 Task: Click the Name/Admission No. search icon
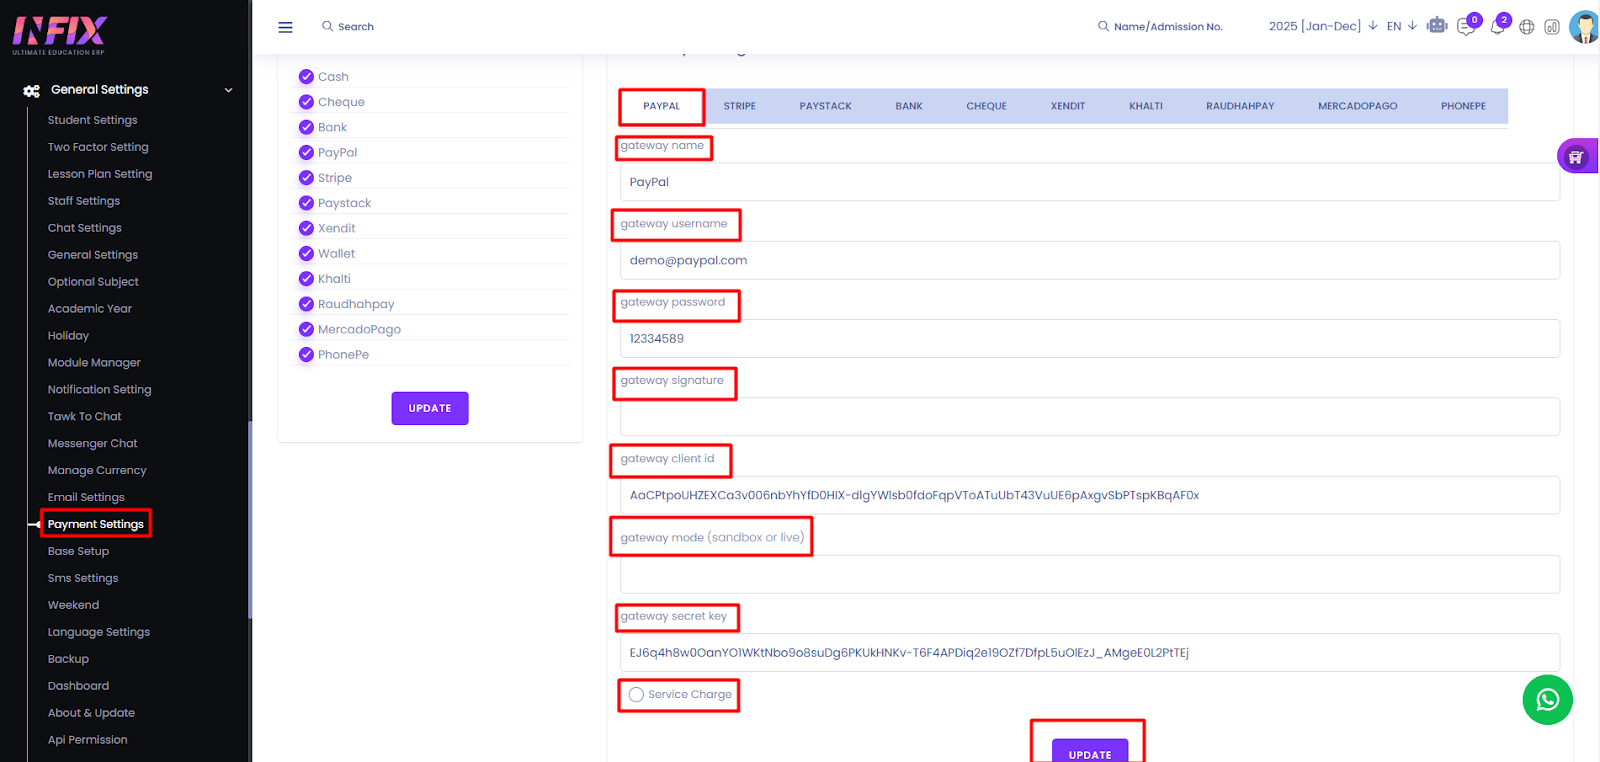1103,26
